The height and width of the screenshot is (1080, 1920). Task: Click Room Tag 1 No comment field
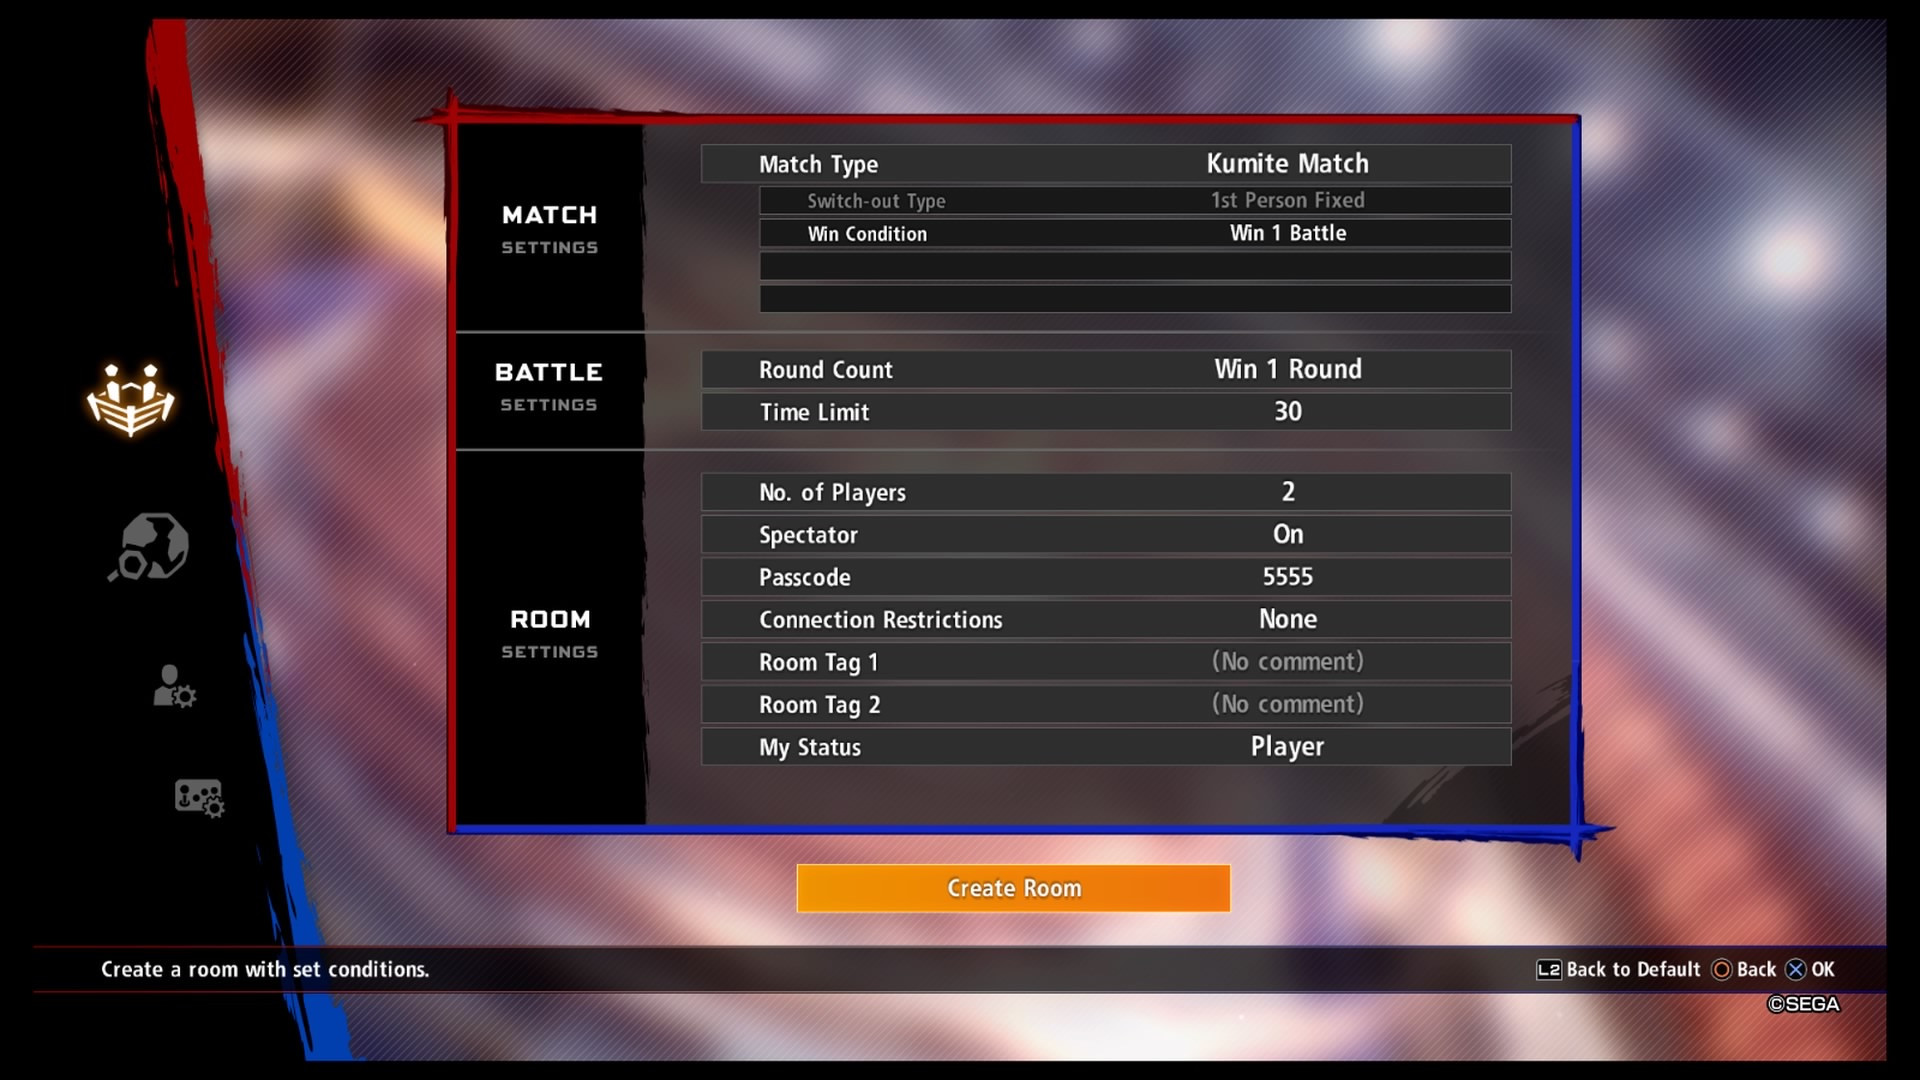point(1287,662)
